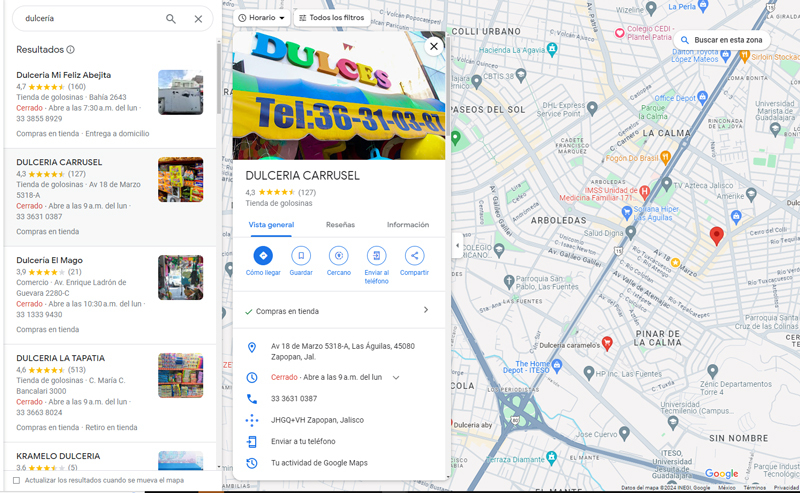The width and height of the screenshot is (800, 493).
Task: Close the DULCERIA CARRUSEL detail panel
Action: [x=434, y=46]
